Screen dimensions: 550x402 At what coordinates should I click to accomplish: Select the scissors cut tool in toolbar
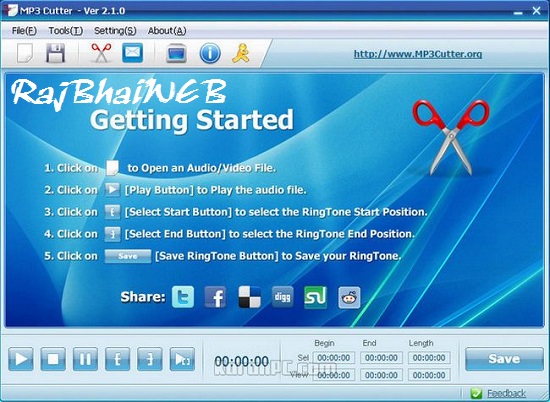coord(101,53)
